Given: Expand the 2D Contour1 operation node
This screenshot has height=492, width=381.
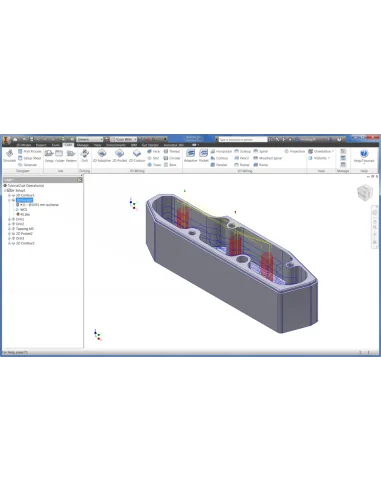Looking at the screenshot, I should coord(9,195).
